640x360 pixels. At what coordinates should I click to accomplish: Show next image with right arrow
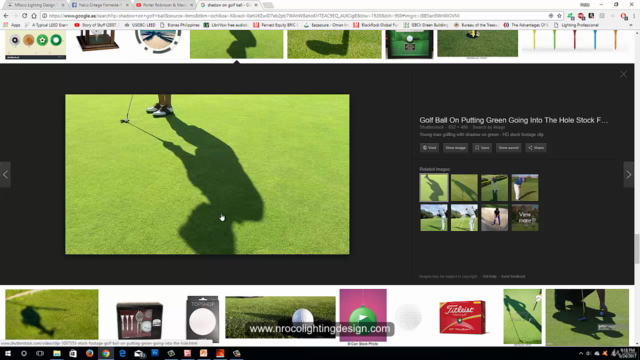[x=629, y=174]
